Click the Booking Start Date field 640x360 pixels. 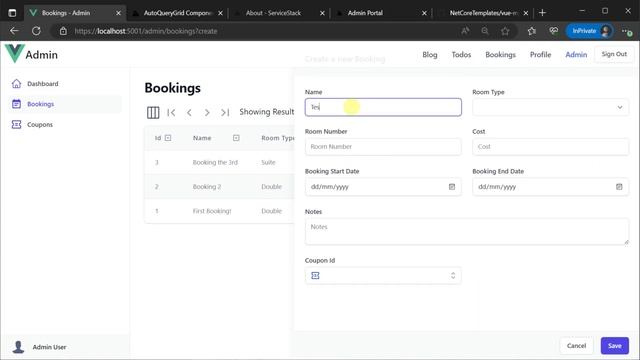383,187
